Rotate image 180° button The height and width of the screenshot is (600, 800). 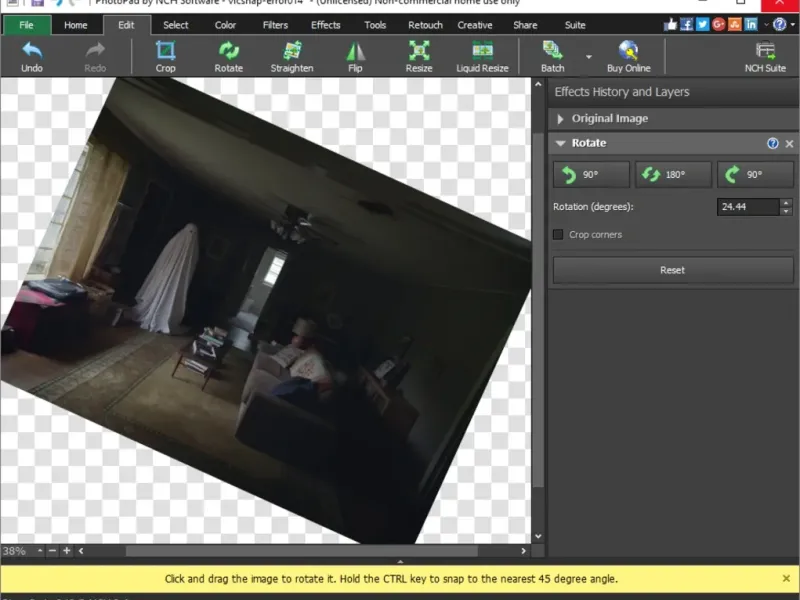click(x=673, y=174)
